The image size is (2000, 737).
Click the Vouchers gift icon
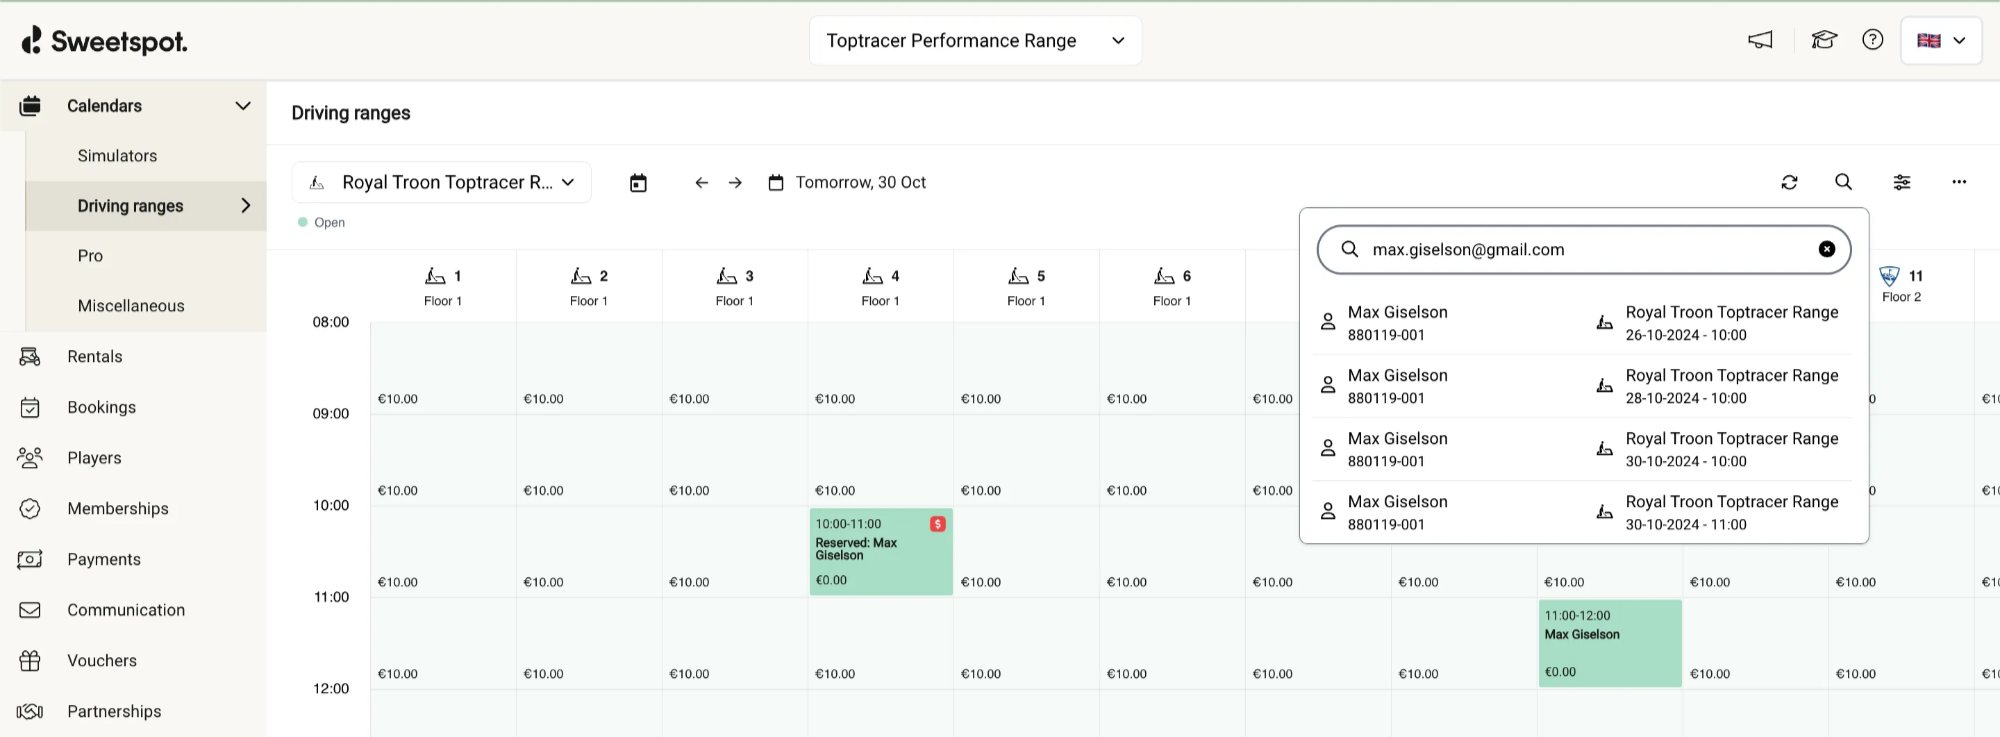coord(30,661)
